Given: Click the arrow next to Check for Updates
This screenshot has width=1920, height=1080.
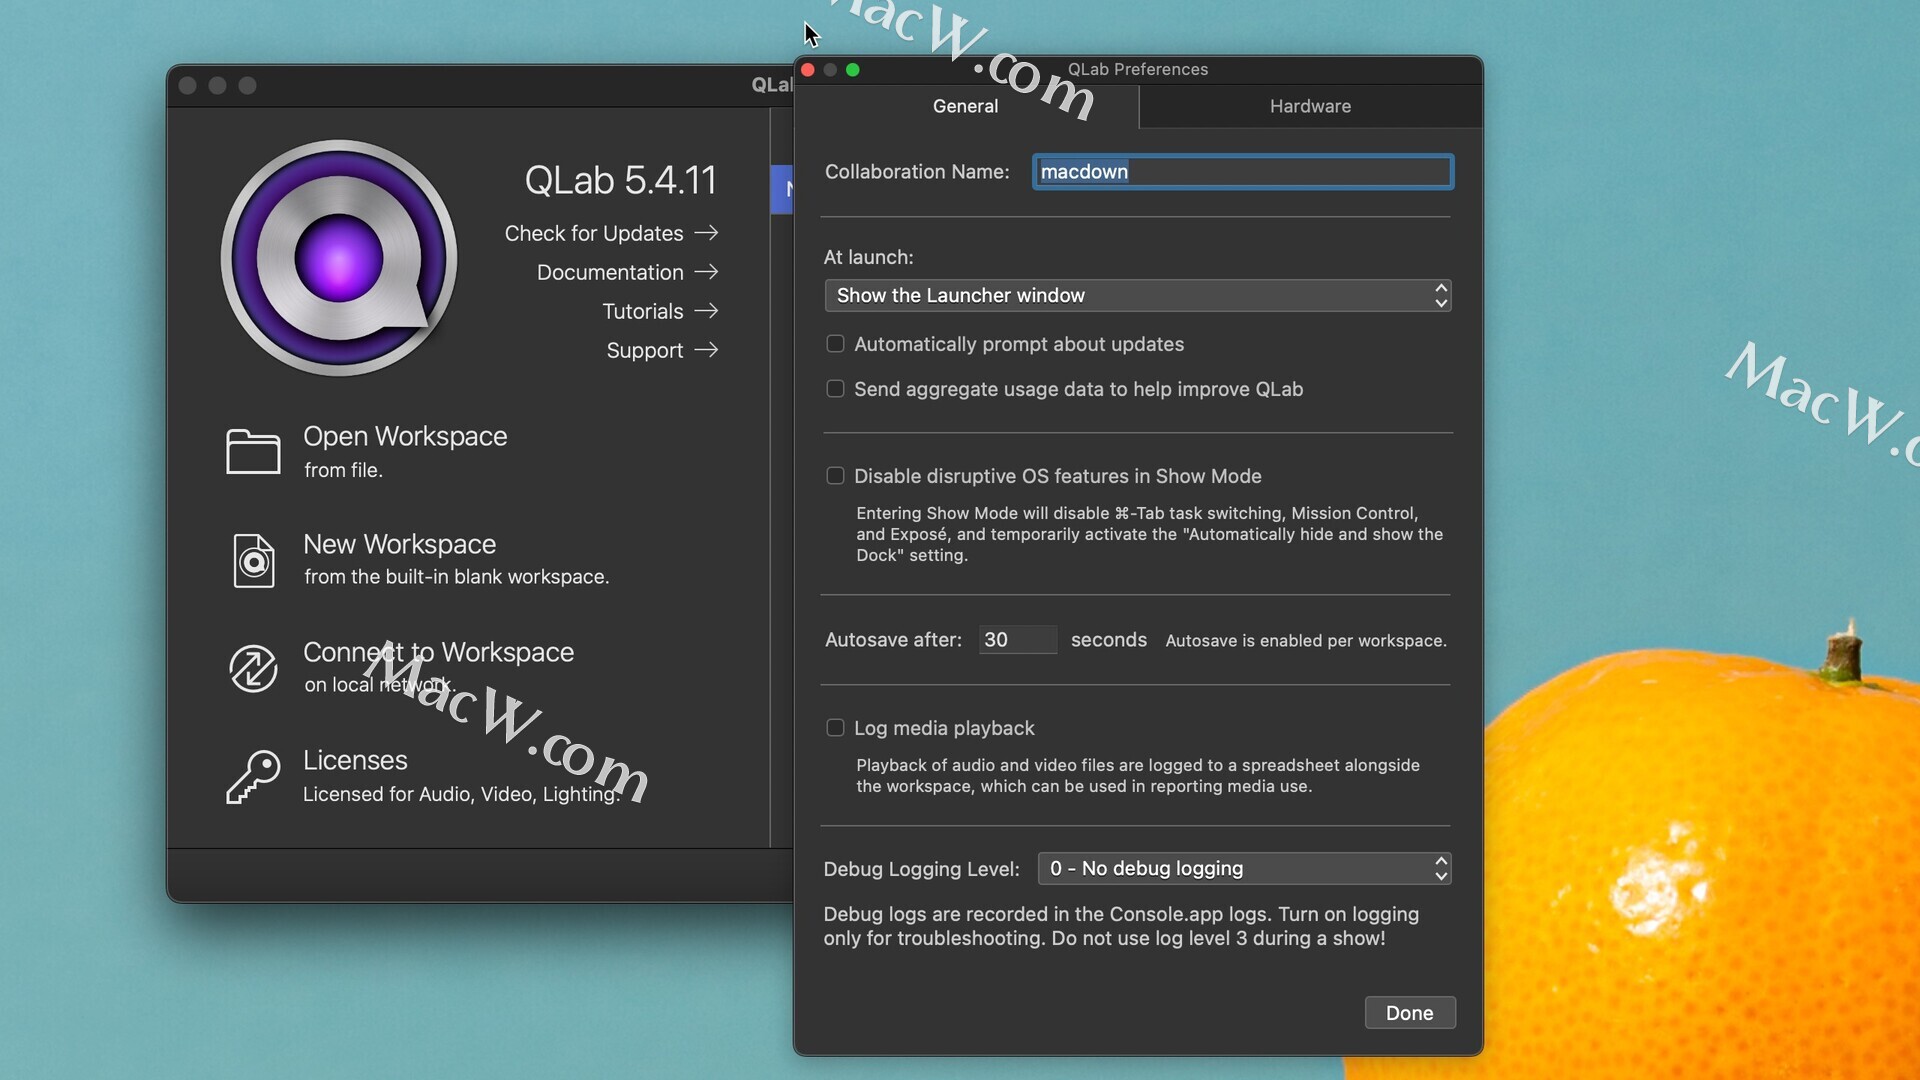Looking at the screenshot, I should [707, 233].
